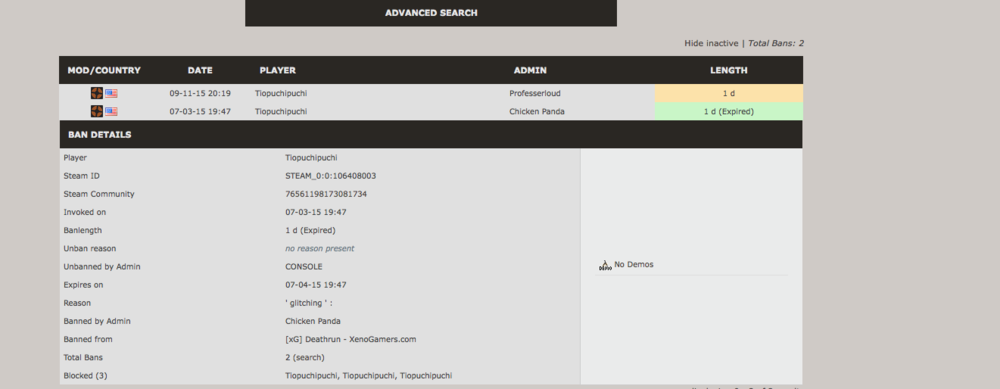This screenshot has height=389, width=1000.
Task: Click admin name Professerloud
Action: tap(535, 93)
